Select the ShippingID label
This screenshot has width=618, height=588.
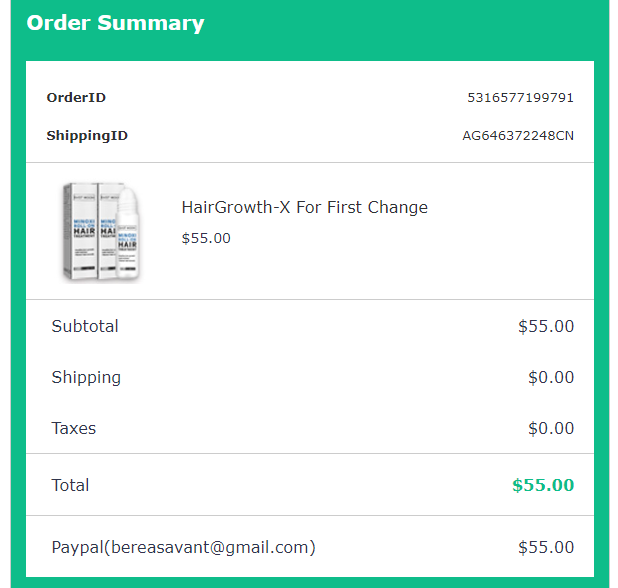point(87,136)
